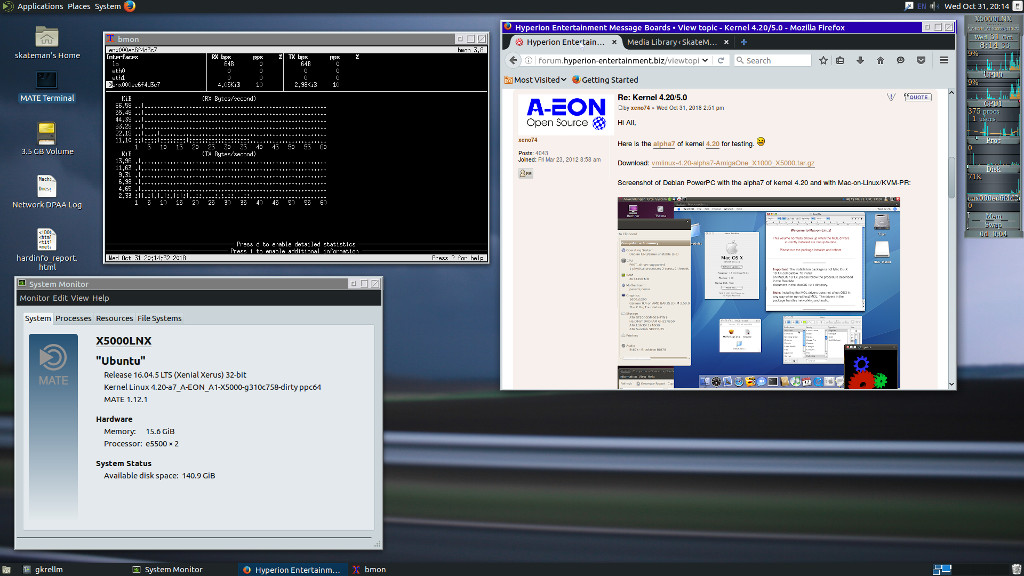The width and height of the screenshot is (1024, 576).
Task: Switch to the System tab in System Monitor
Action: 38,318
